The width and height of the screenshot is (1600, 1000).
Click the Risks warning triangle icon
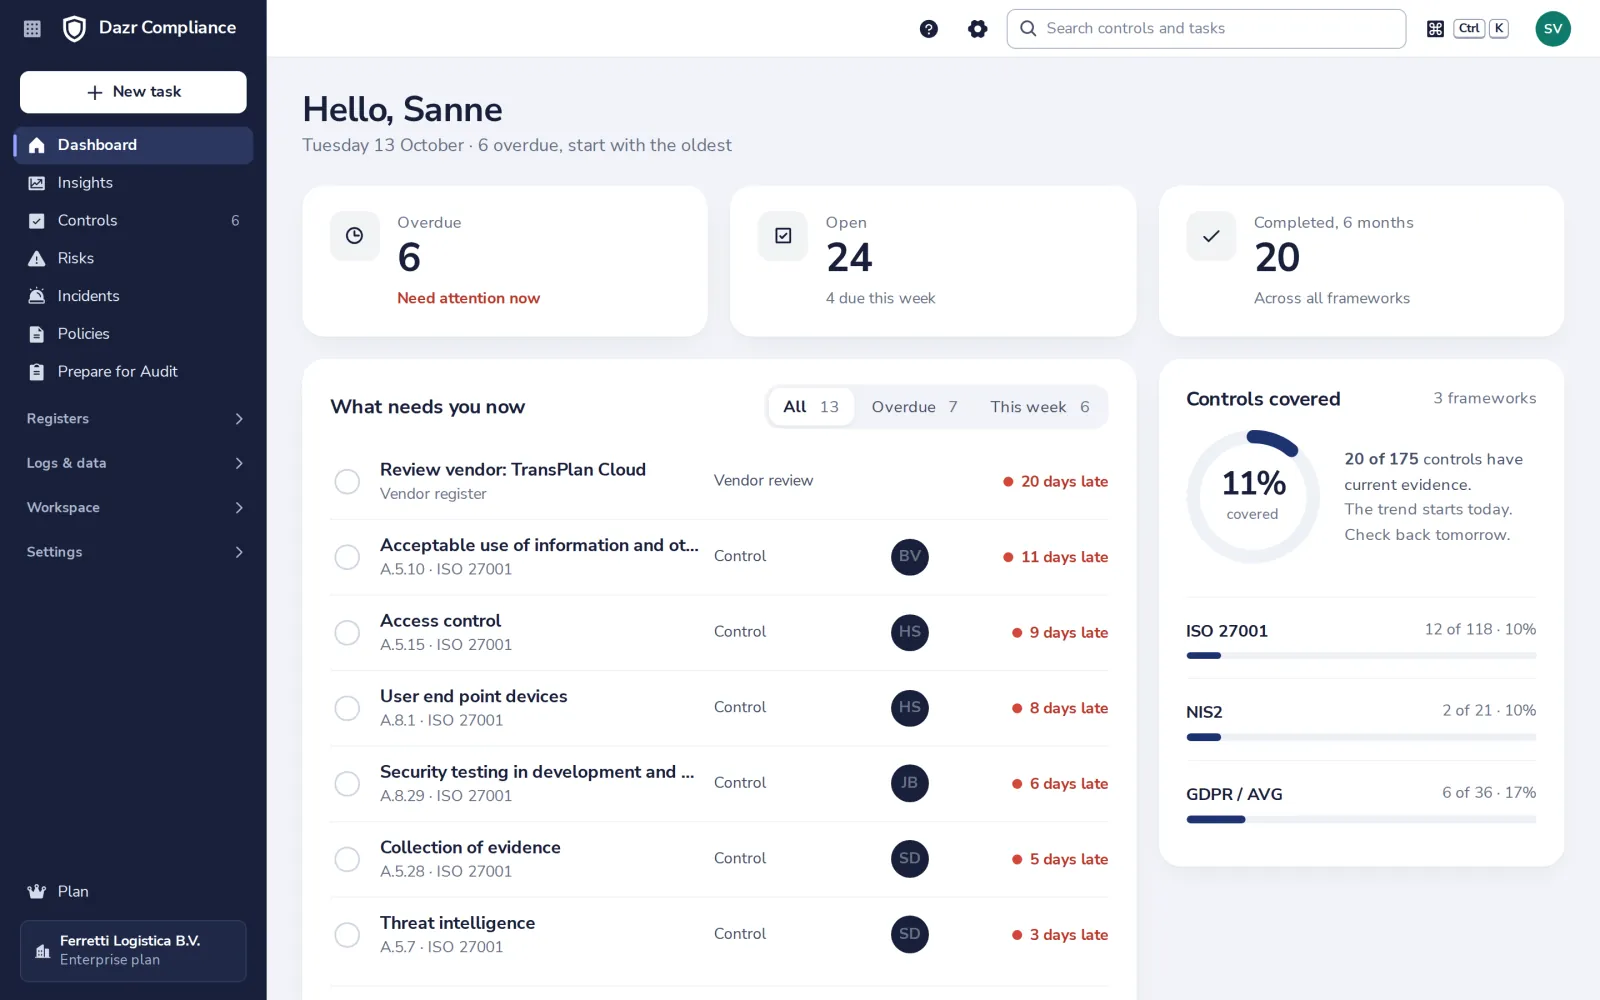37,258
